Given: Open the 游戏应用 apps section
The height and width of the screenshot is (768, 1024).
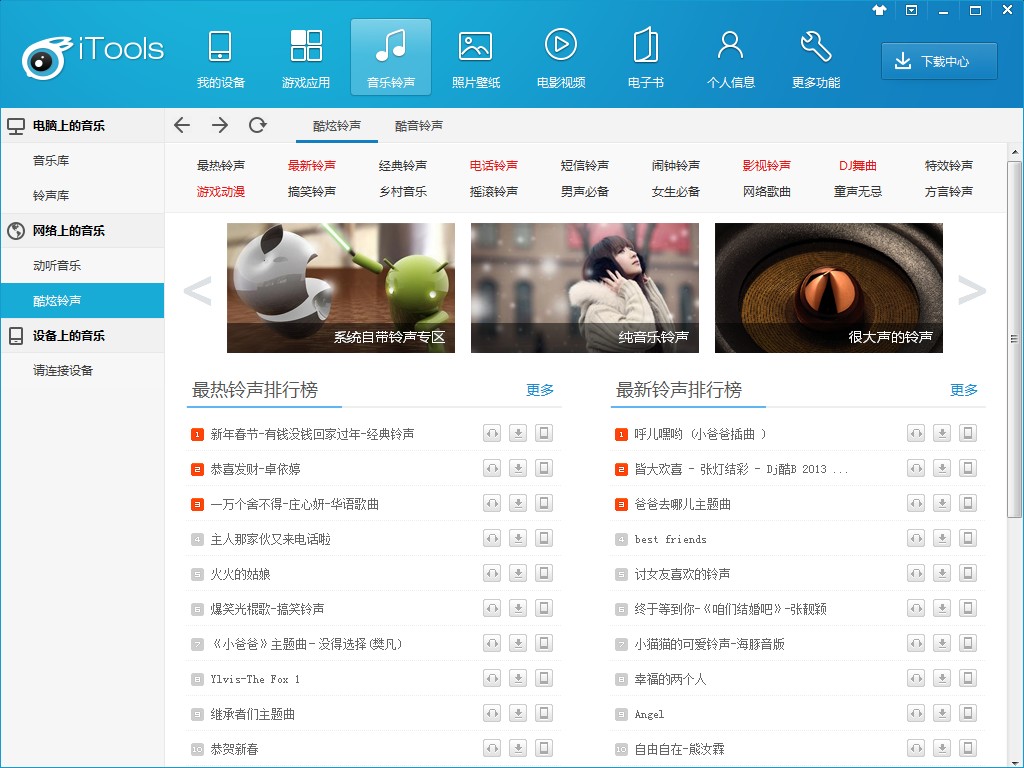Looking at the screenshot, I should tap(306, 58).
